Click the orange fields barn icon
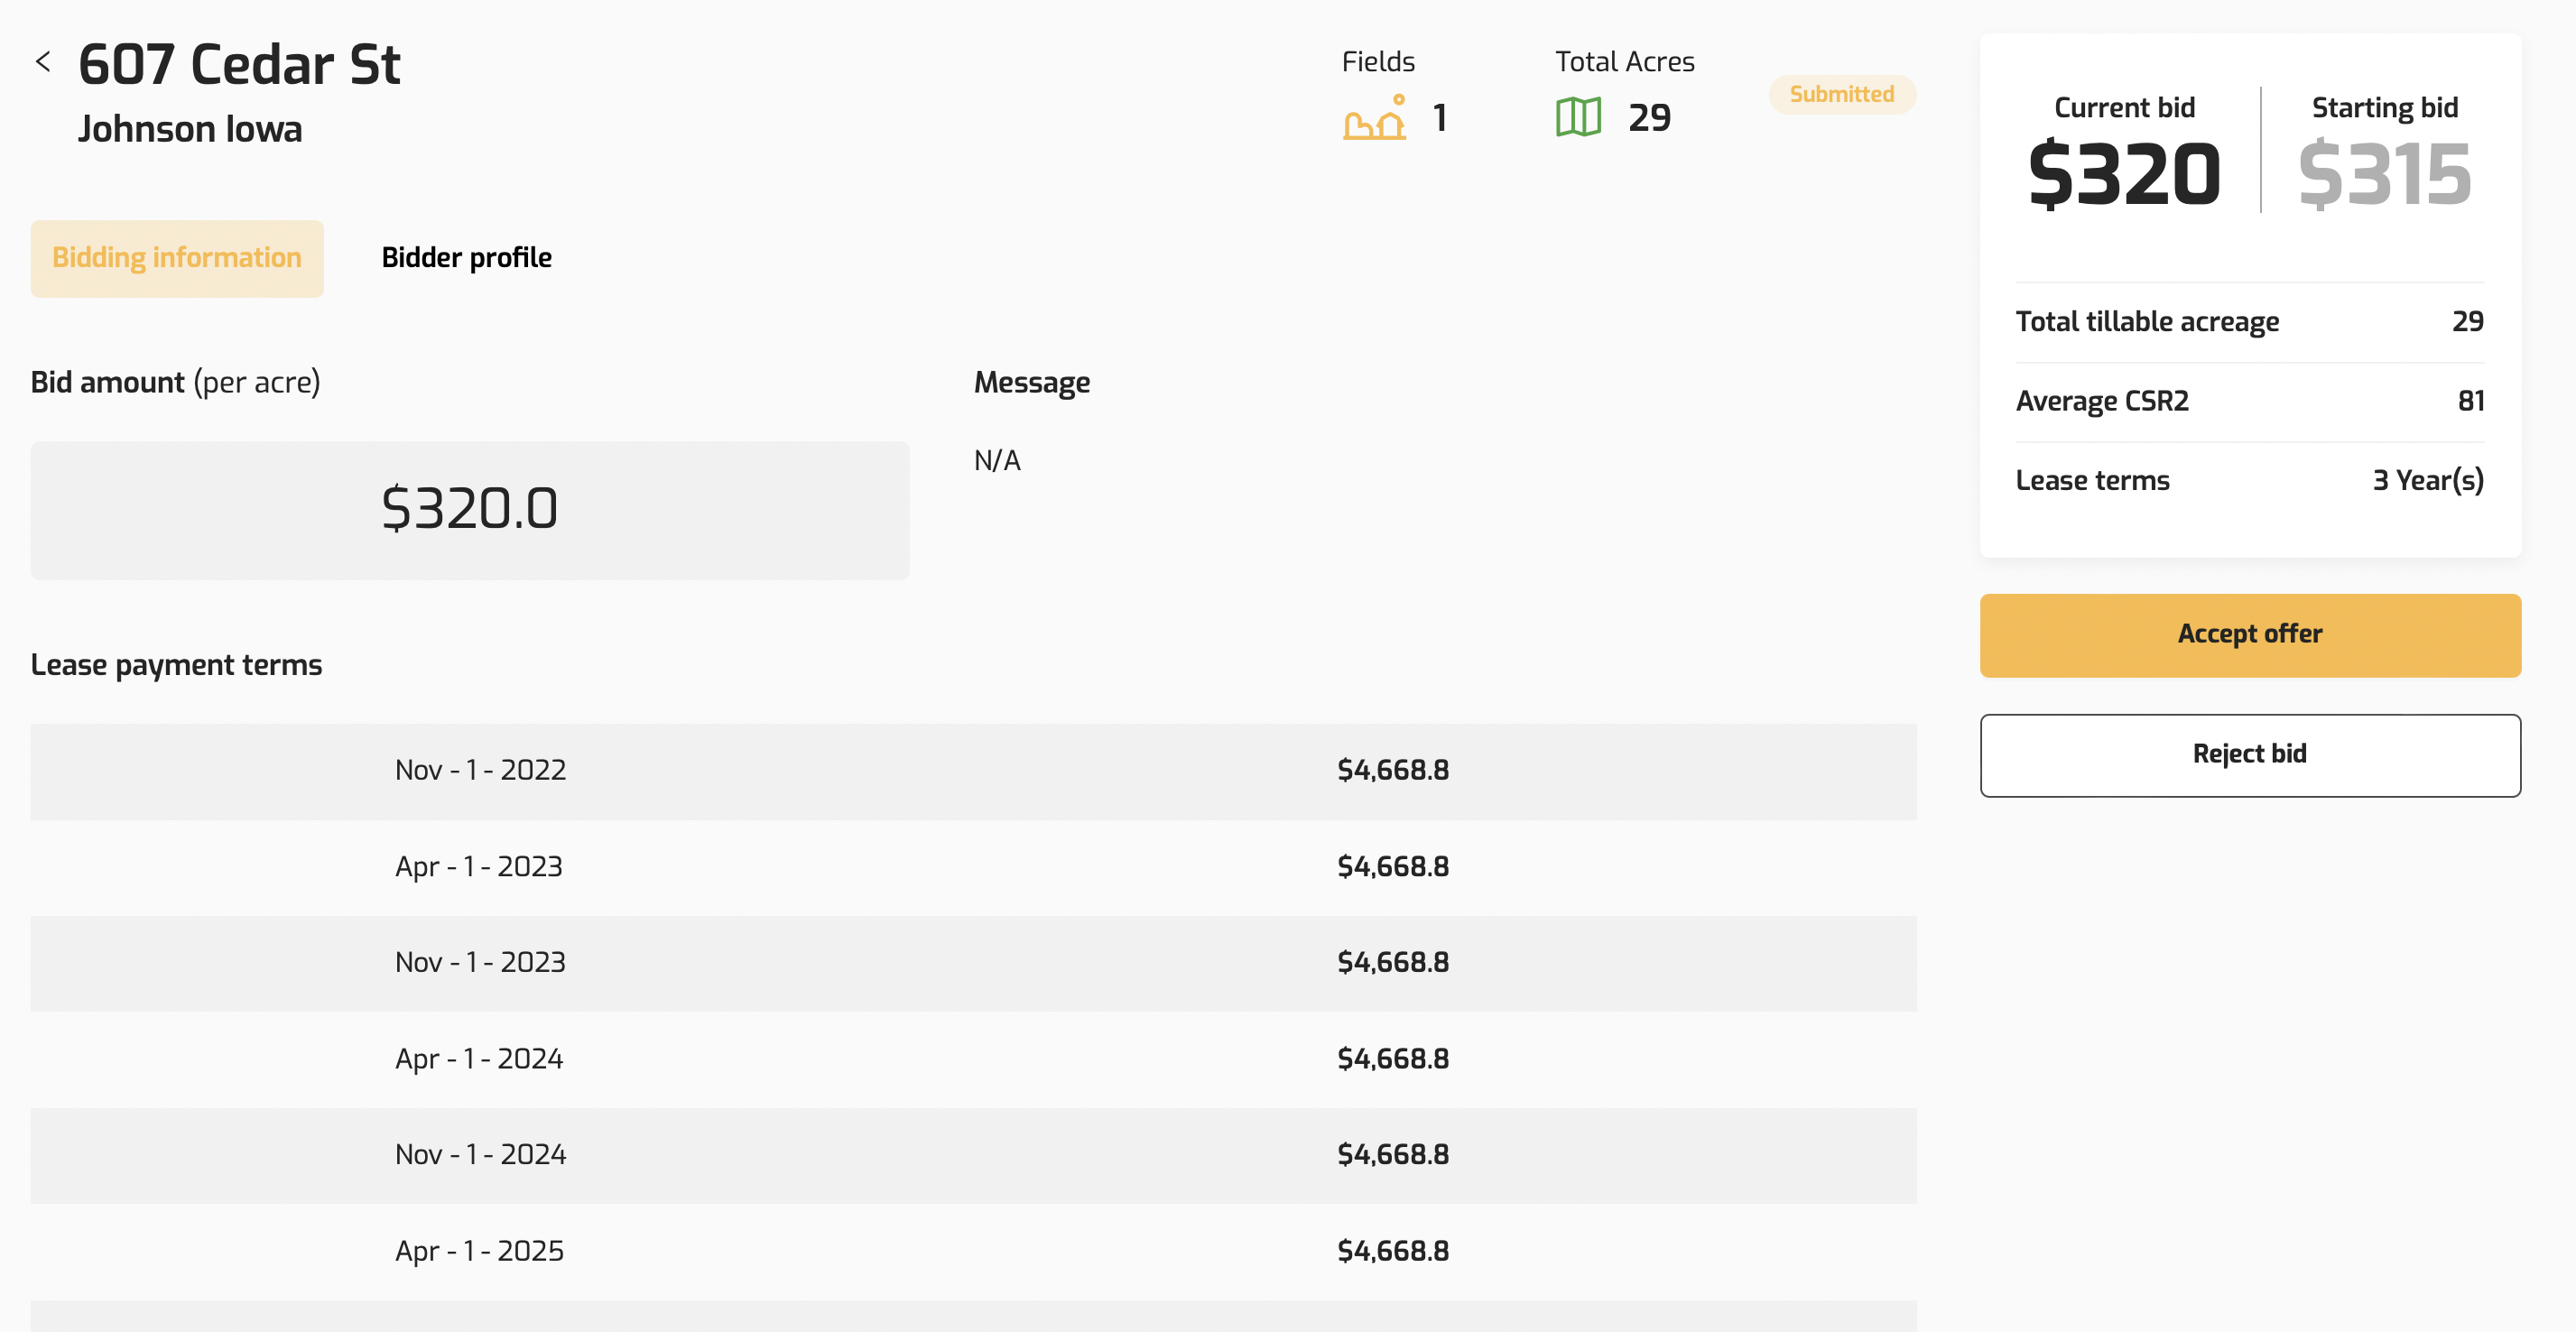 click(1375, 118)
